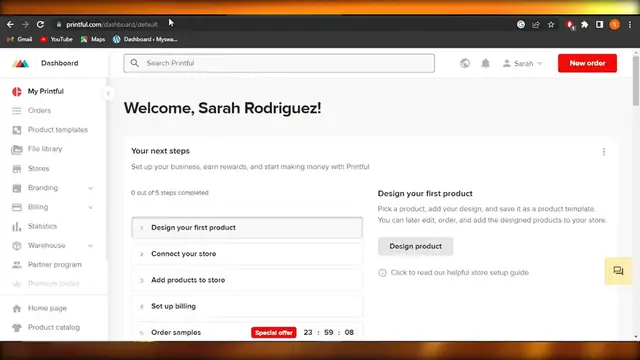Click the My Printful sidebar label

point(46,91)
